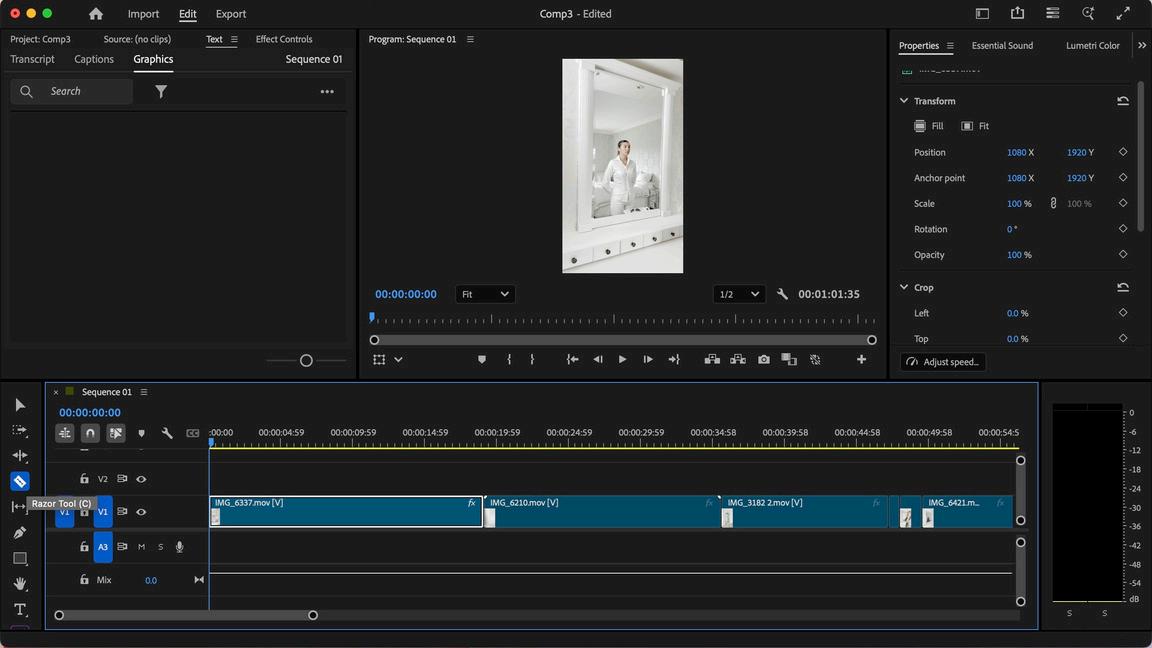The width and height of the screenshot is (1152, 648).
Task: Open the Essential Sound tab
Action: (1002, 46)
